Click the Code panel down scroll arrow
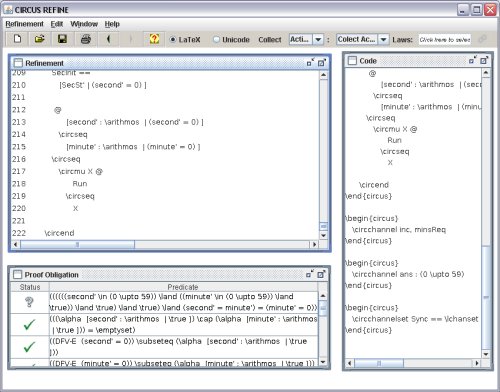Screen dimensions: 500x392 click(x=486, y=354)
